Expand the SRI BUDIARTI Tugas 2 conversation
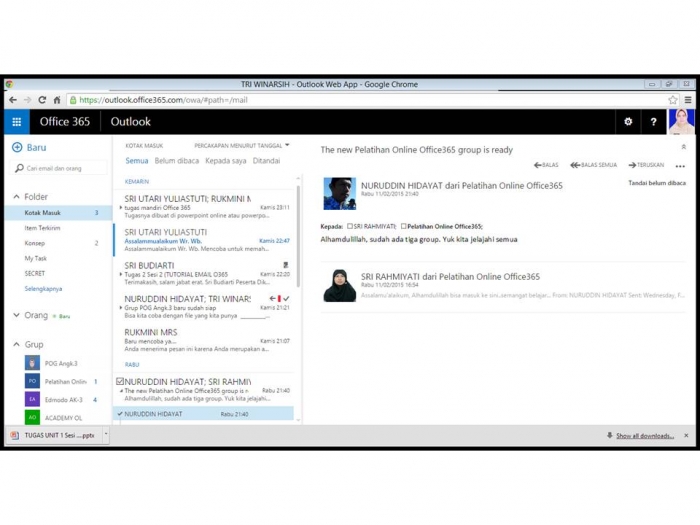 tap(121, 275)
